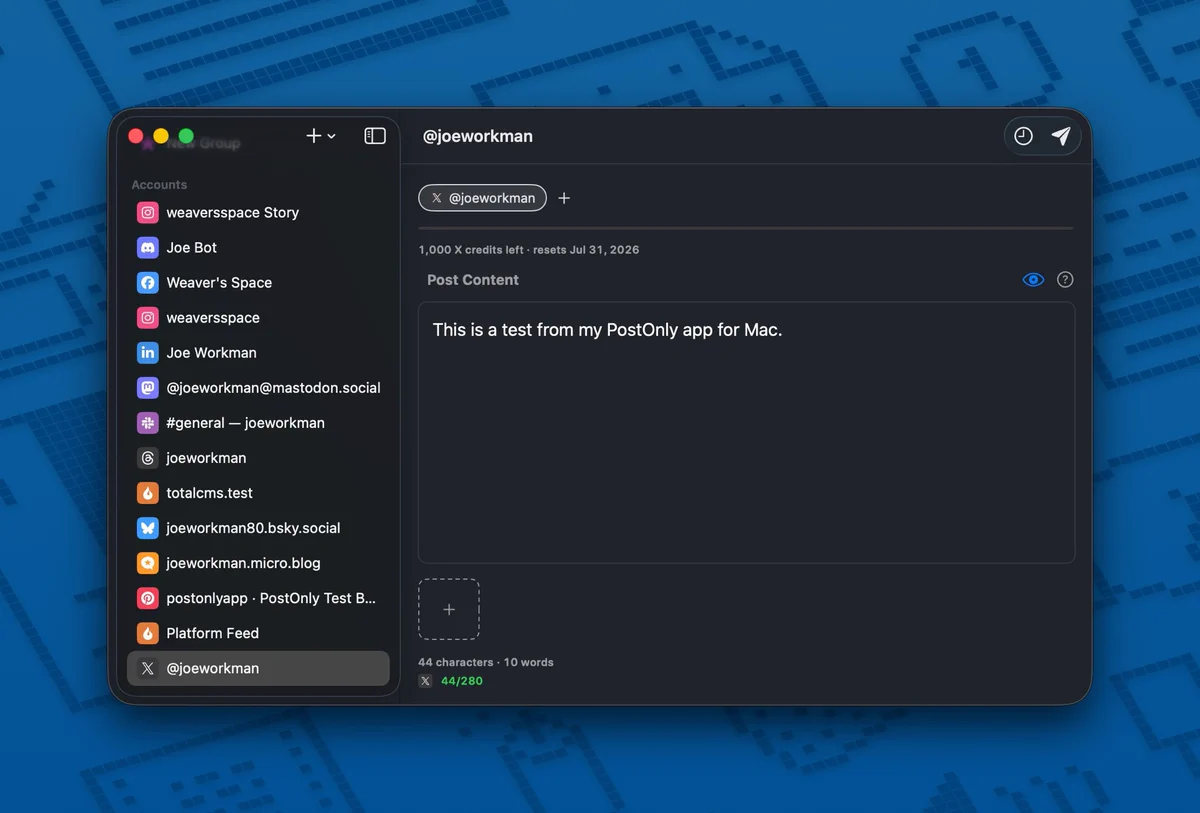
Task: Click the Pinterest icon beside postonlyapp
Action: 148,598
